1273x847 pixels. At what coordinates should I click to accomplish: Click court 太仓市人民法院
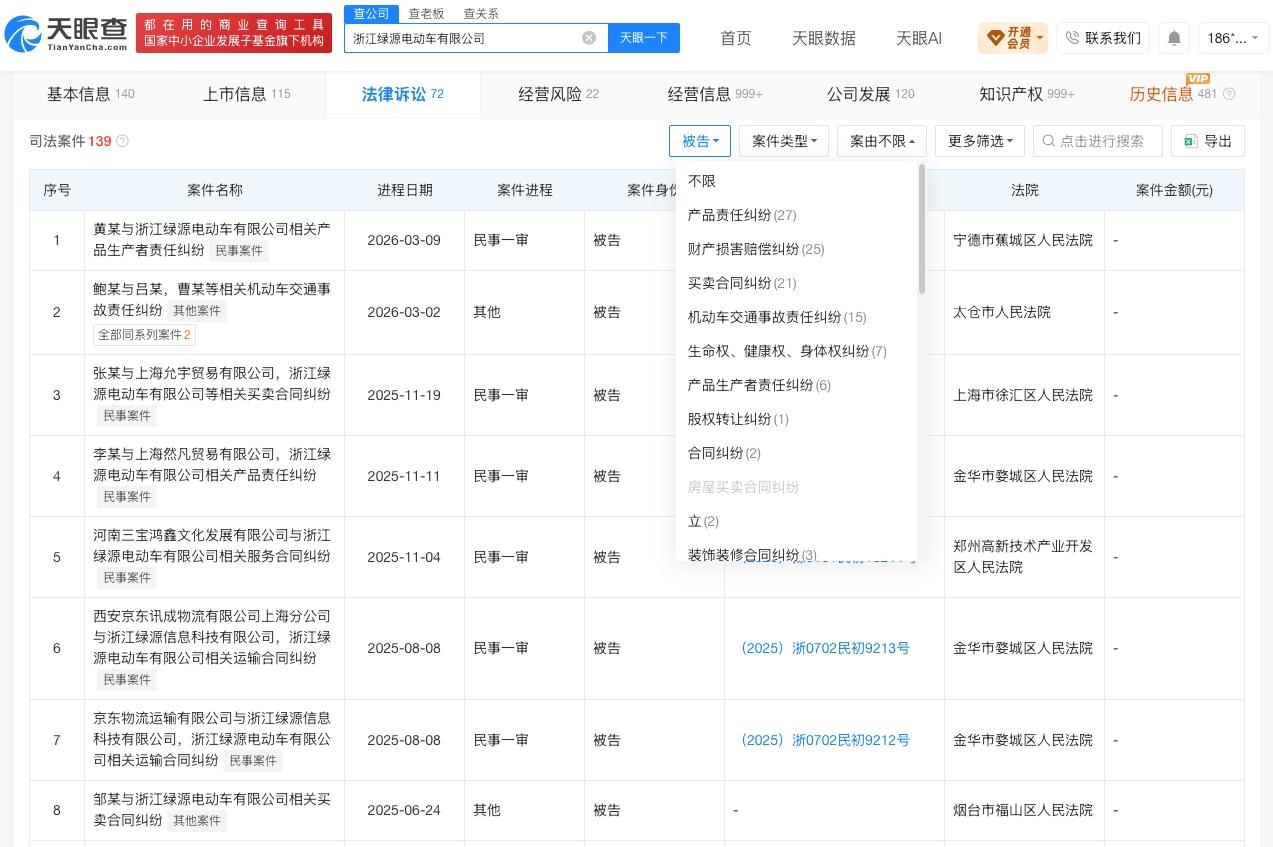[x=1002, y=312]
